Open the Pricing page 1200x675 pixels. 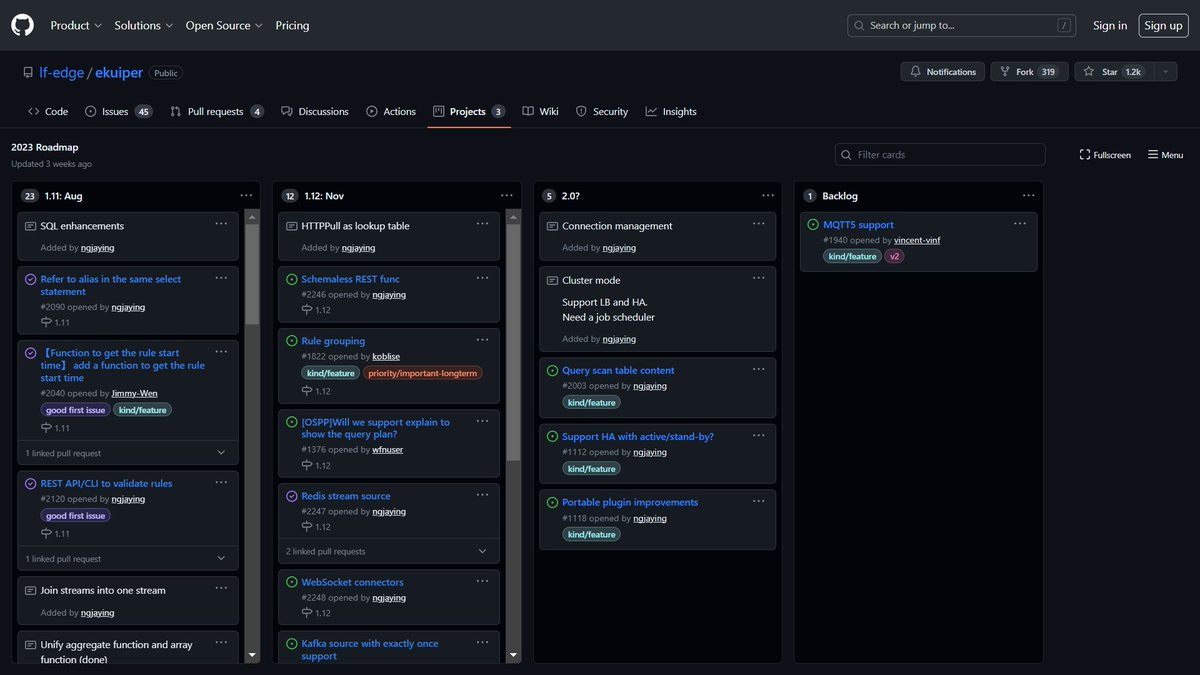coord(292,25)
